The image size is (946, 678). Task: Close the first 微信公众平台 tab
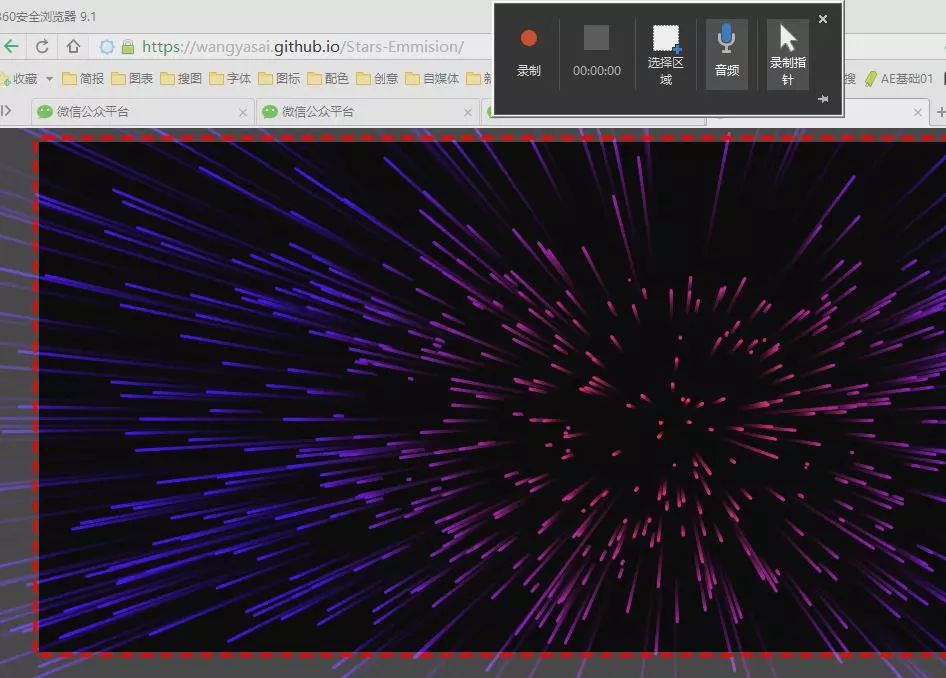pyautogui.click(x=243, y=112)
